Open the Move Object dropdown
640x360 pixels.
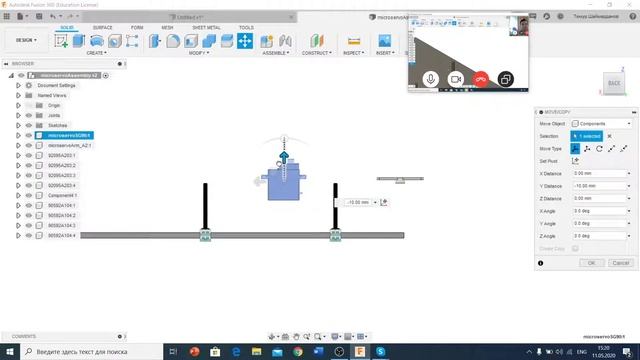[602, 124]
